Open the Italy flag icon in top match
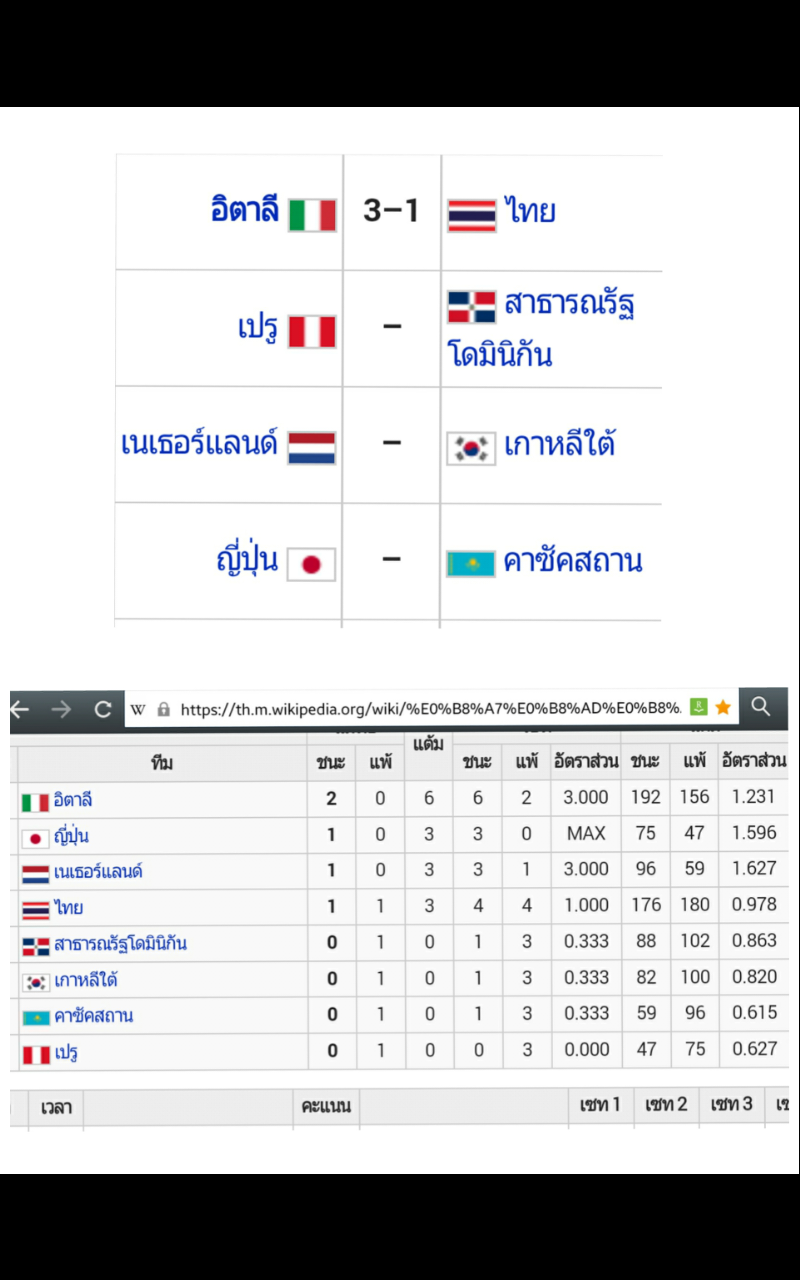This screenshot has width=800, height=1280. (x=312, y=215)
